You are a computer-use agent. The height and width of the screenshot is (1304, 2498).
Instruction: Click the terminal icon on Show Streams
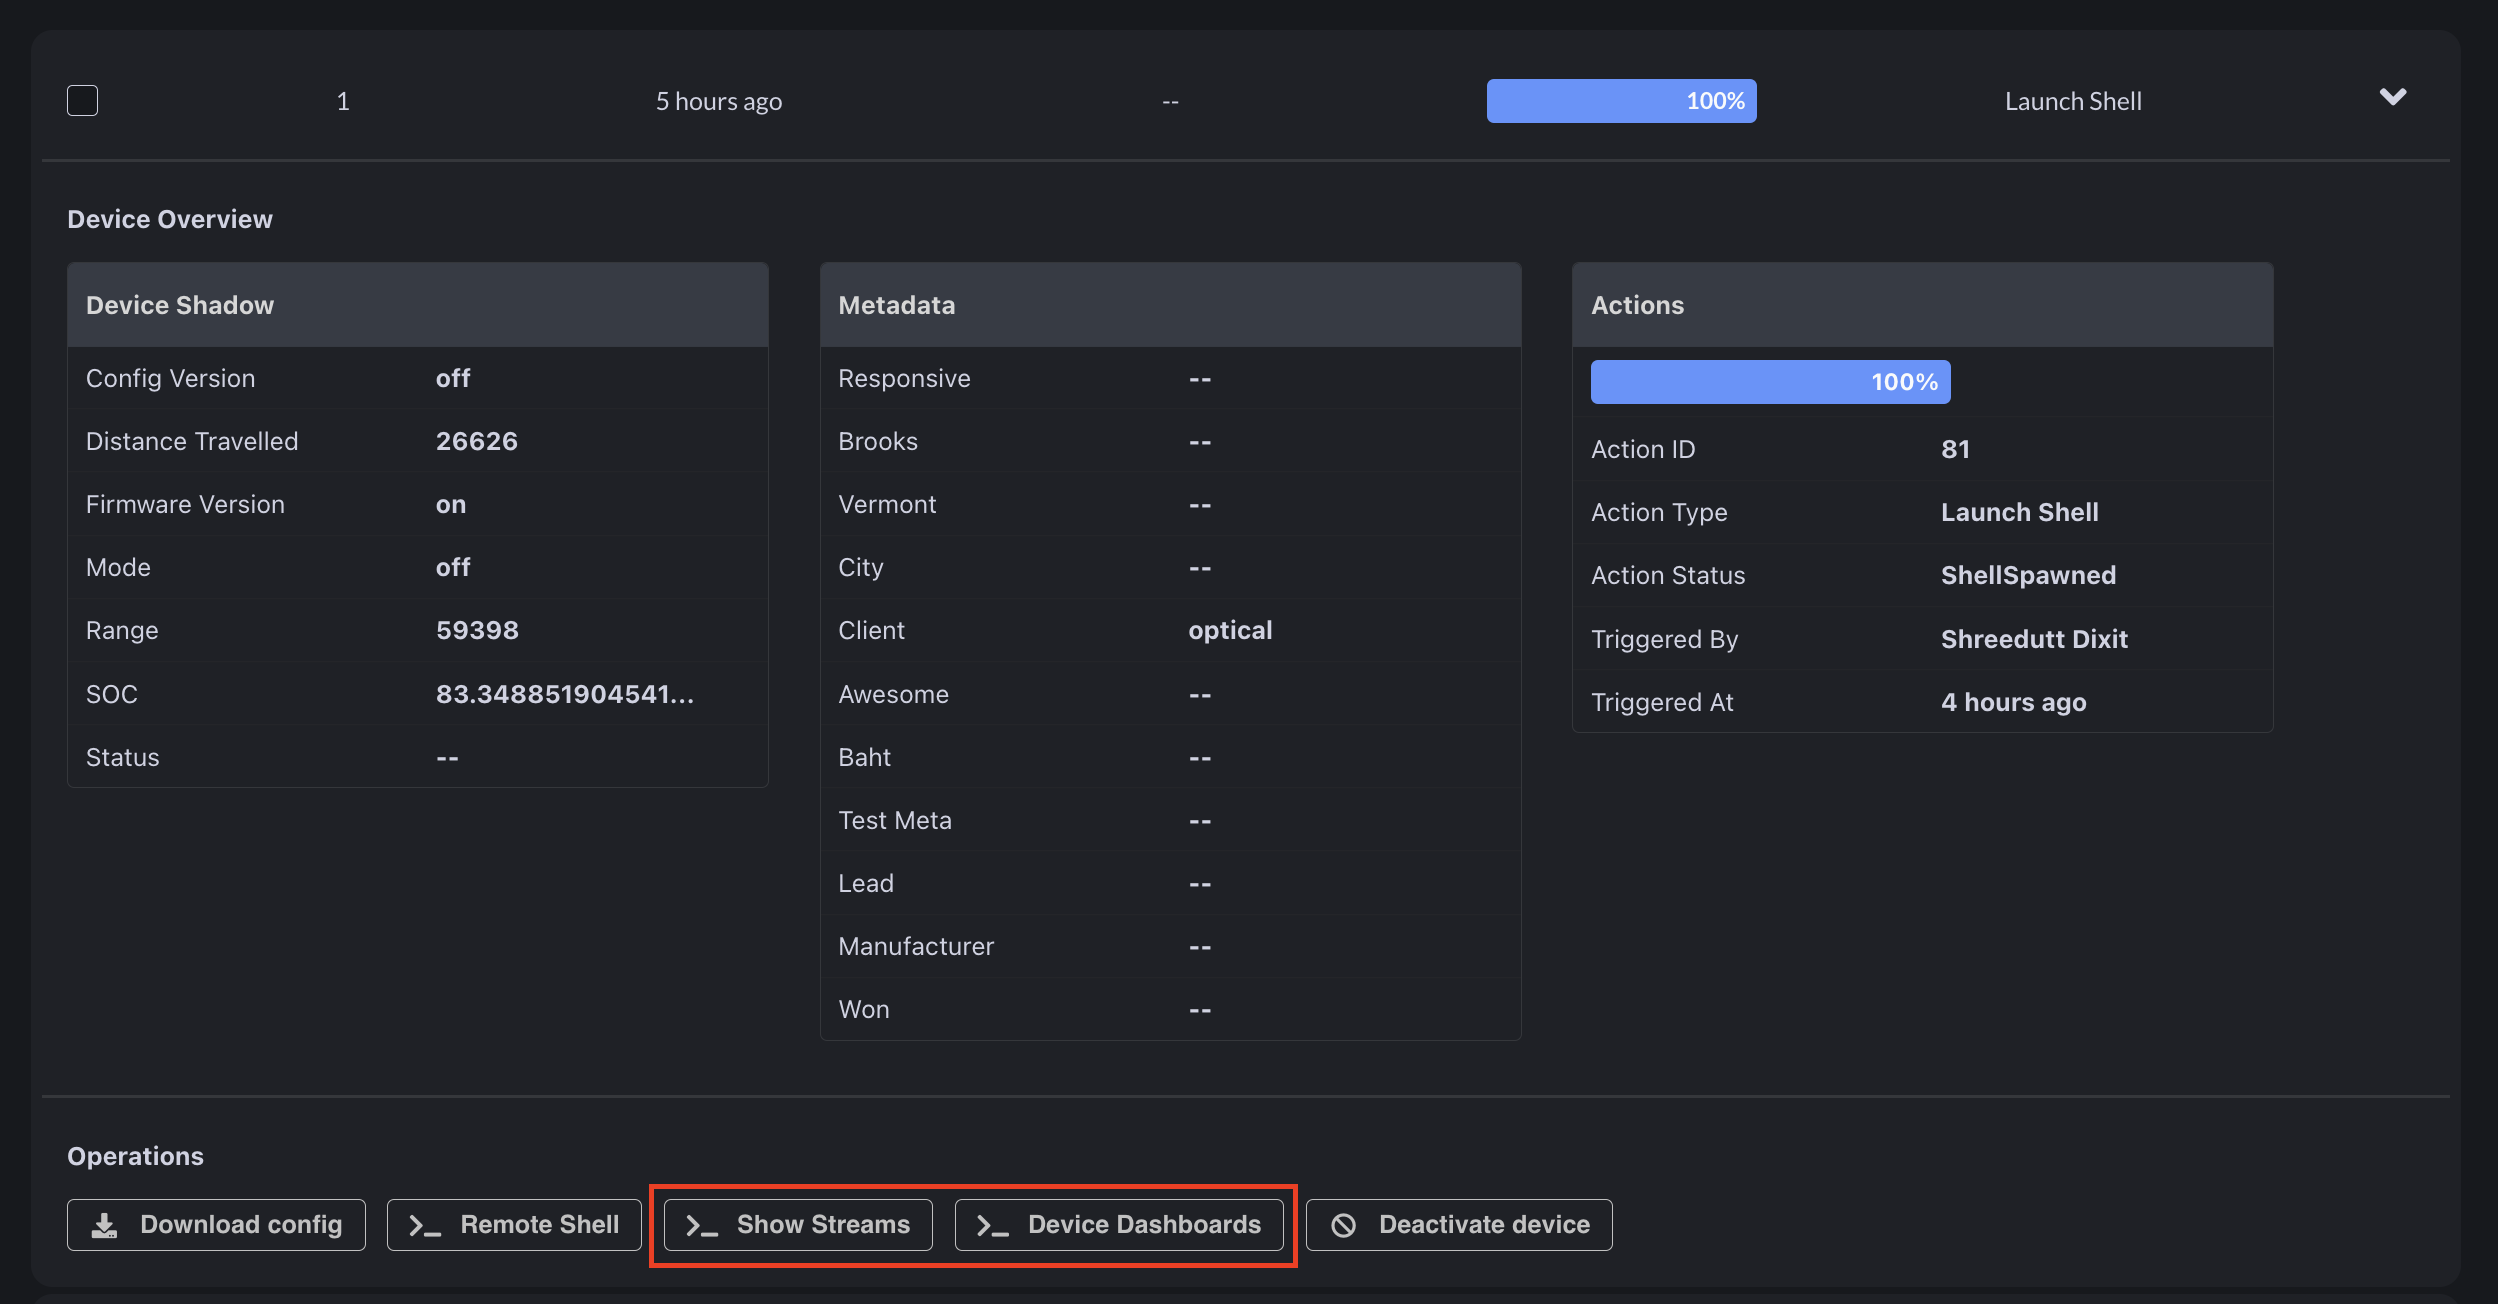(x=701, y=1226)
